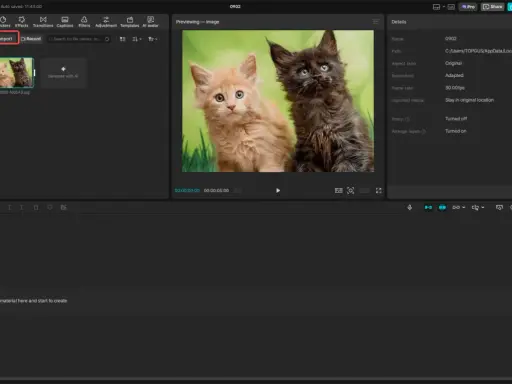Screen dimensions: 512x384
Task: Toggle main track magnet
Action: pyautogui.click(x=428, y=207)
